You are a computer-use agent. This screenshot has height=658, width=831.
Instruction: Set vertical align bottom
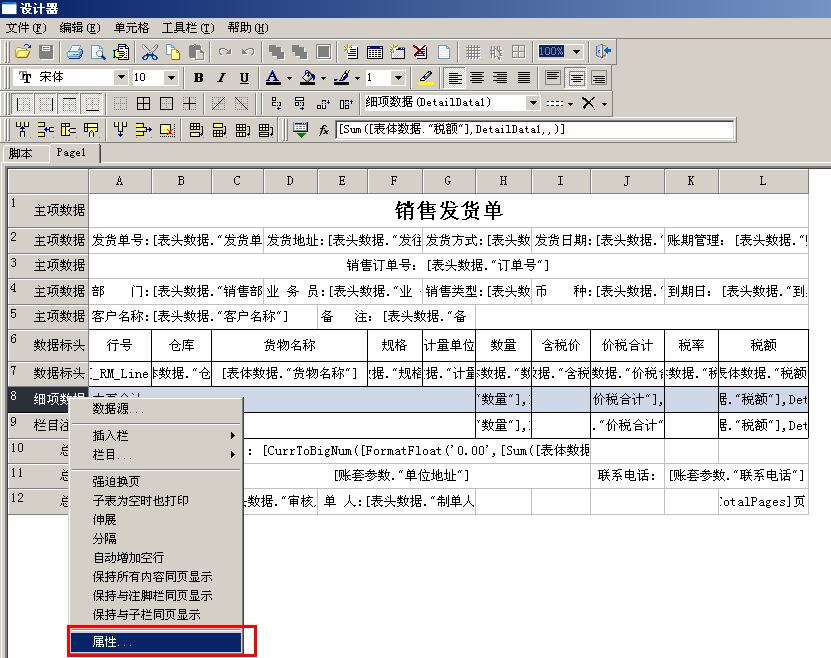click(599, 78)
